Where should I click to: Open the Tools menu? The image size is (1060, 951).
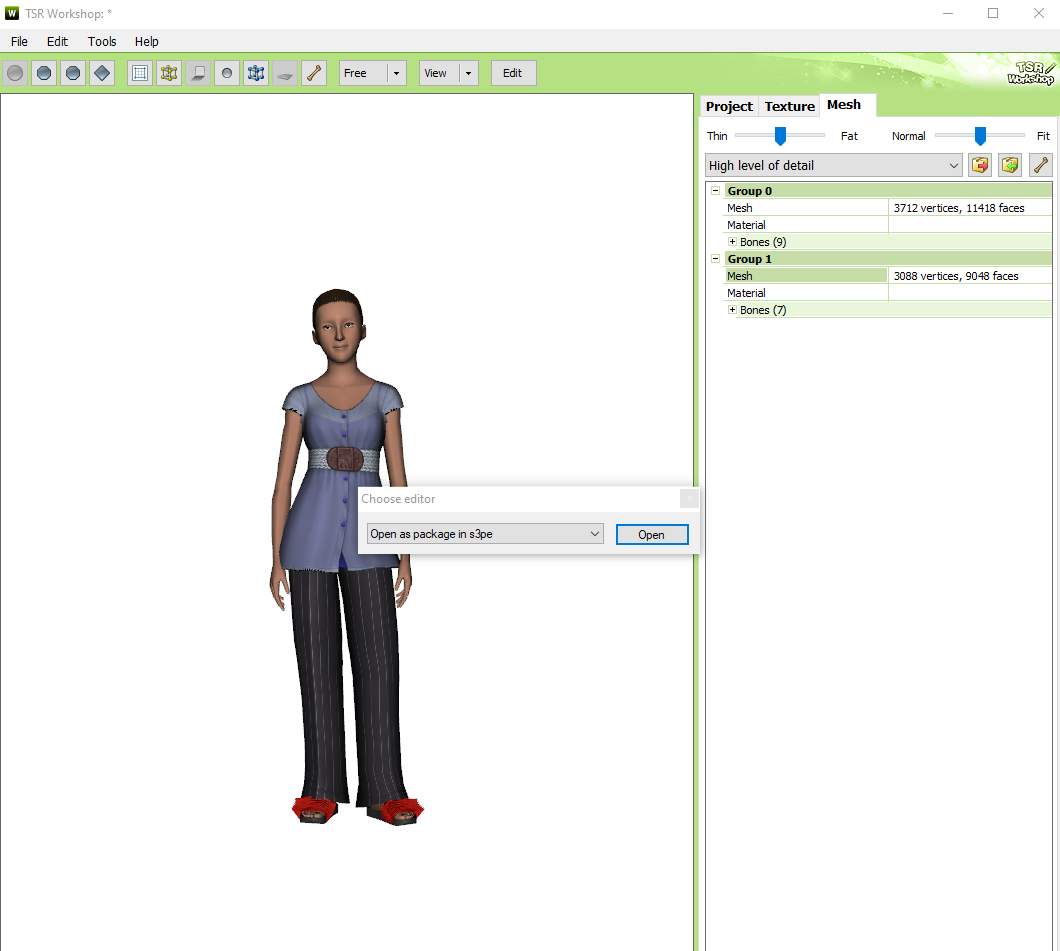pos(101,41)
